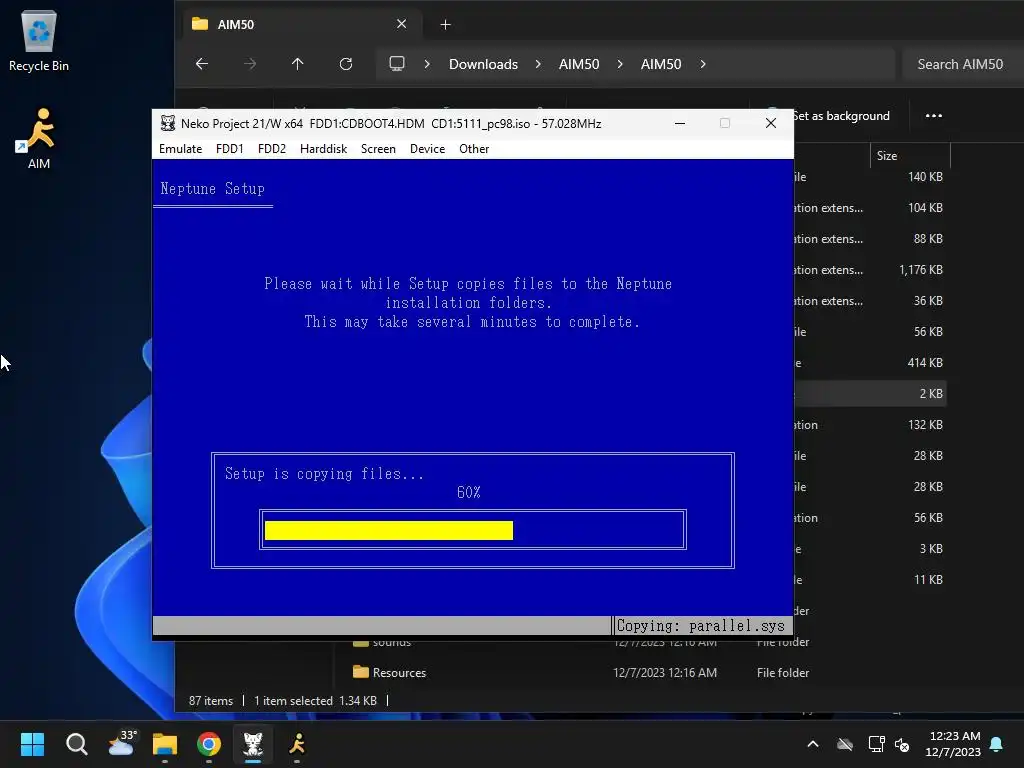This screenshot has width=1024, height=768.
Task: Open the Device menu
Action: click(427, 149)
